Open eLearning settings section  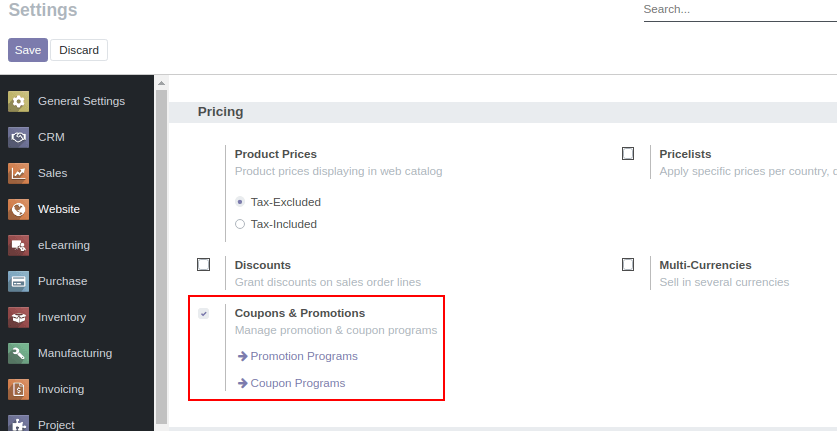click(77, 245)
